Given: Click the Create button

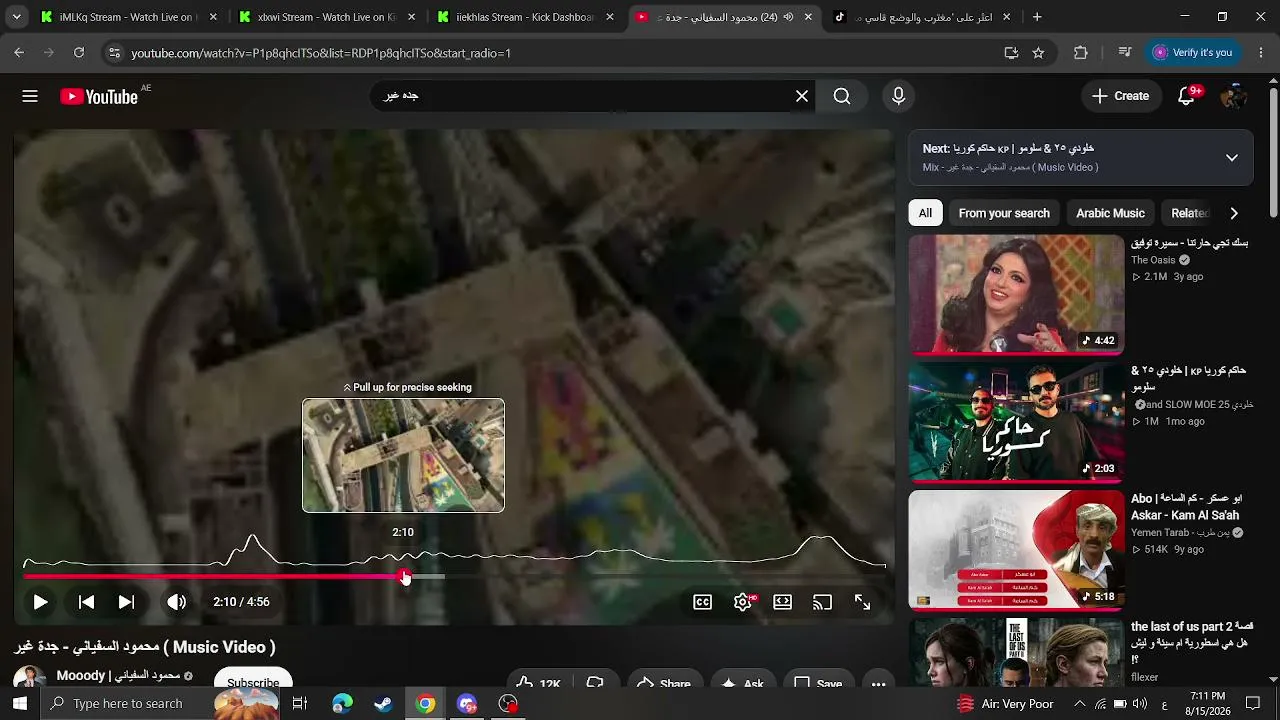Looking at the screenshot, I should [x=1120, y=96].
